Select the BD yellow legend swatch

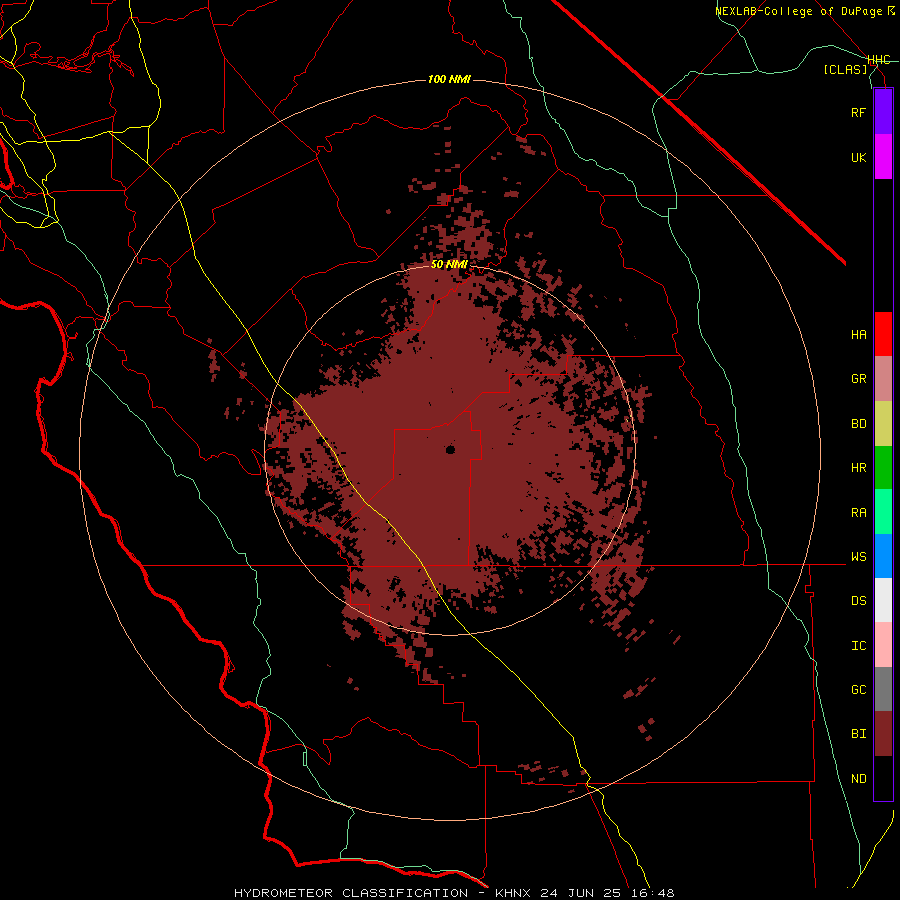pyautogui.click(x=883, y=424)
